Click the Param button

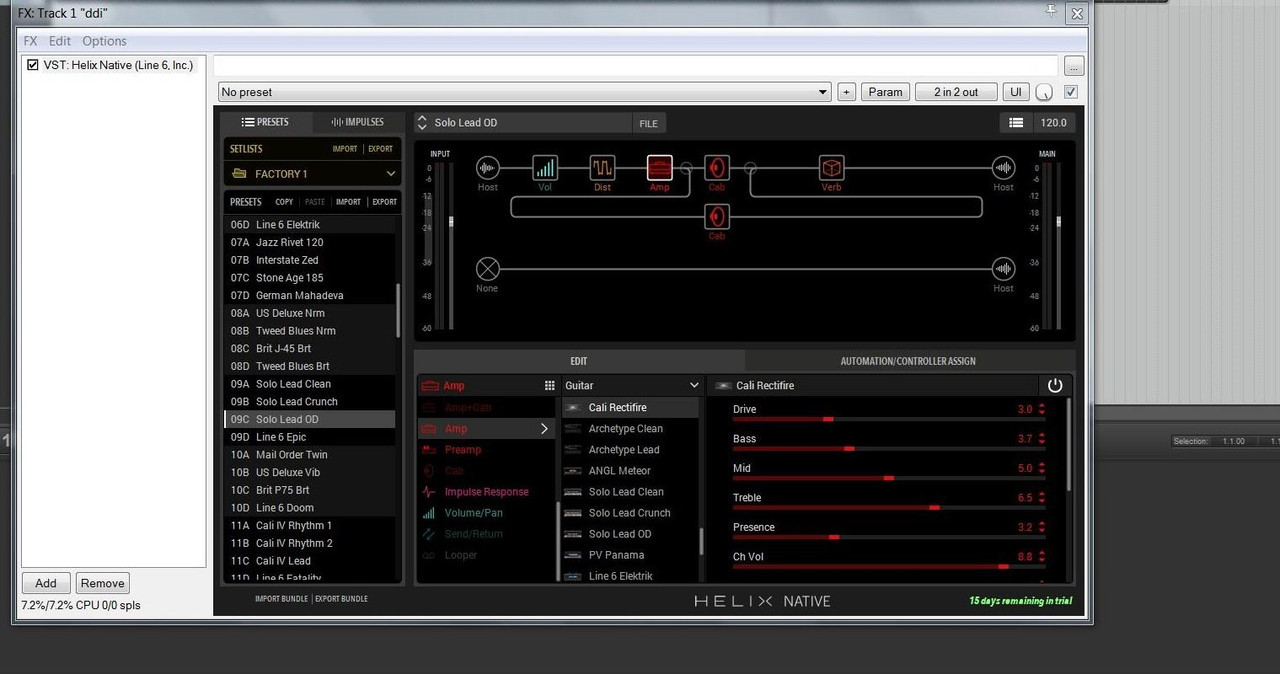885,92
